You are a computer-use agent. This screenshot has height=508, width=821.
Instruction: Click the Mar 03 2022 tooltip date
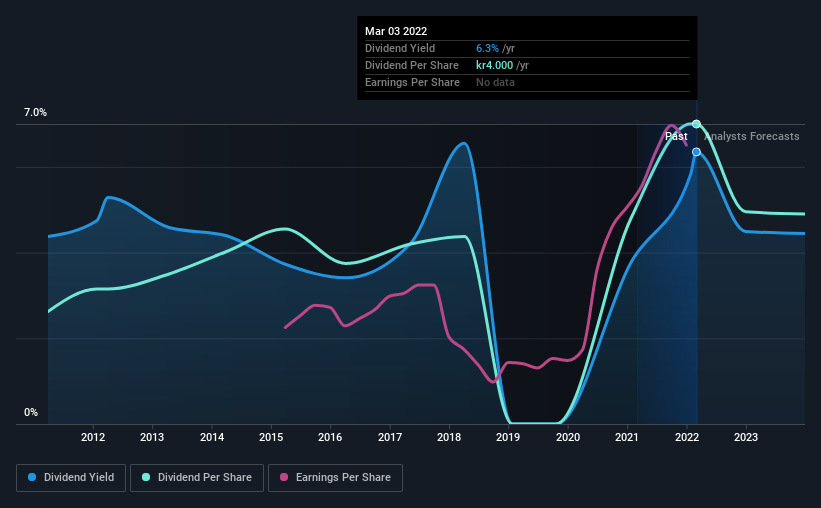[x=396, y=31]
